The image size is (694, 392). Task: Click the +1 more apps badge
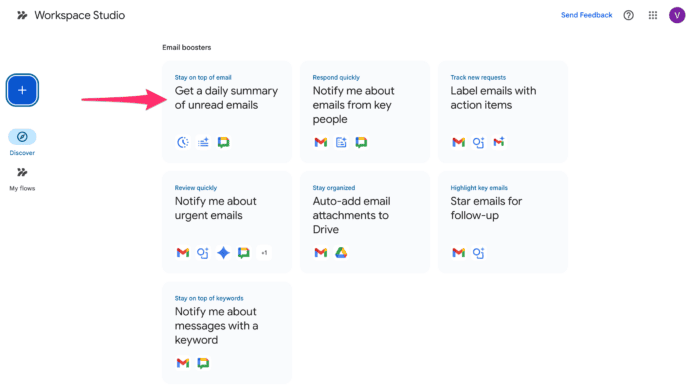[x=264, y=253]
